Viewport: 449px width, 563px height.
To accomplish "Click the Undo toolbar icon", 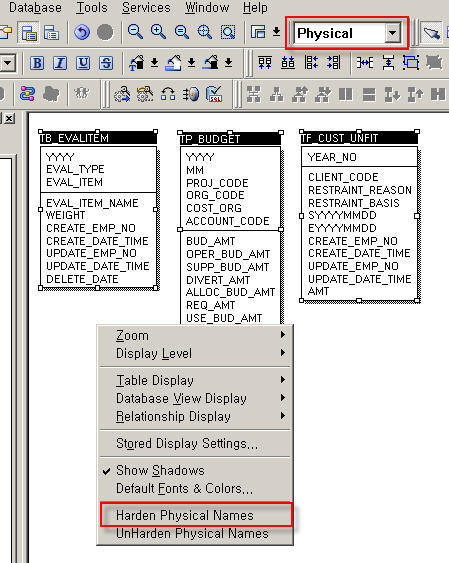I will [x=82, y=33].
